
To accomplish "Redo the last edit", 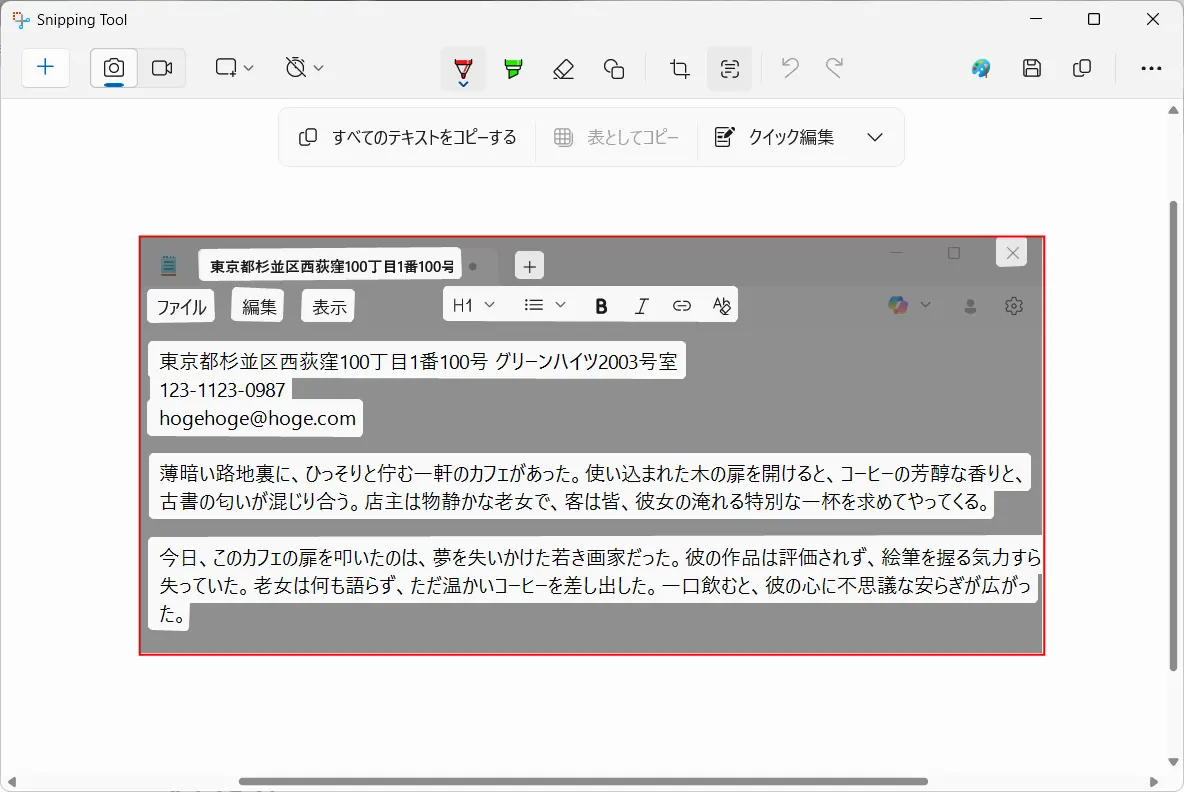I will pyautogui.click(x=834, y=69).
